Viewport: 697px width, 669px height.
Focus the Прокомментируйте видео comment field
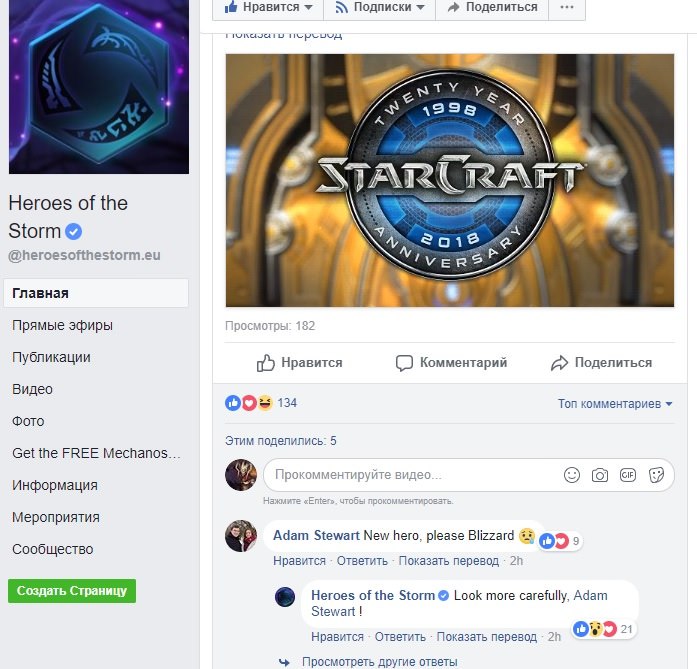413,475
